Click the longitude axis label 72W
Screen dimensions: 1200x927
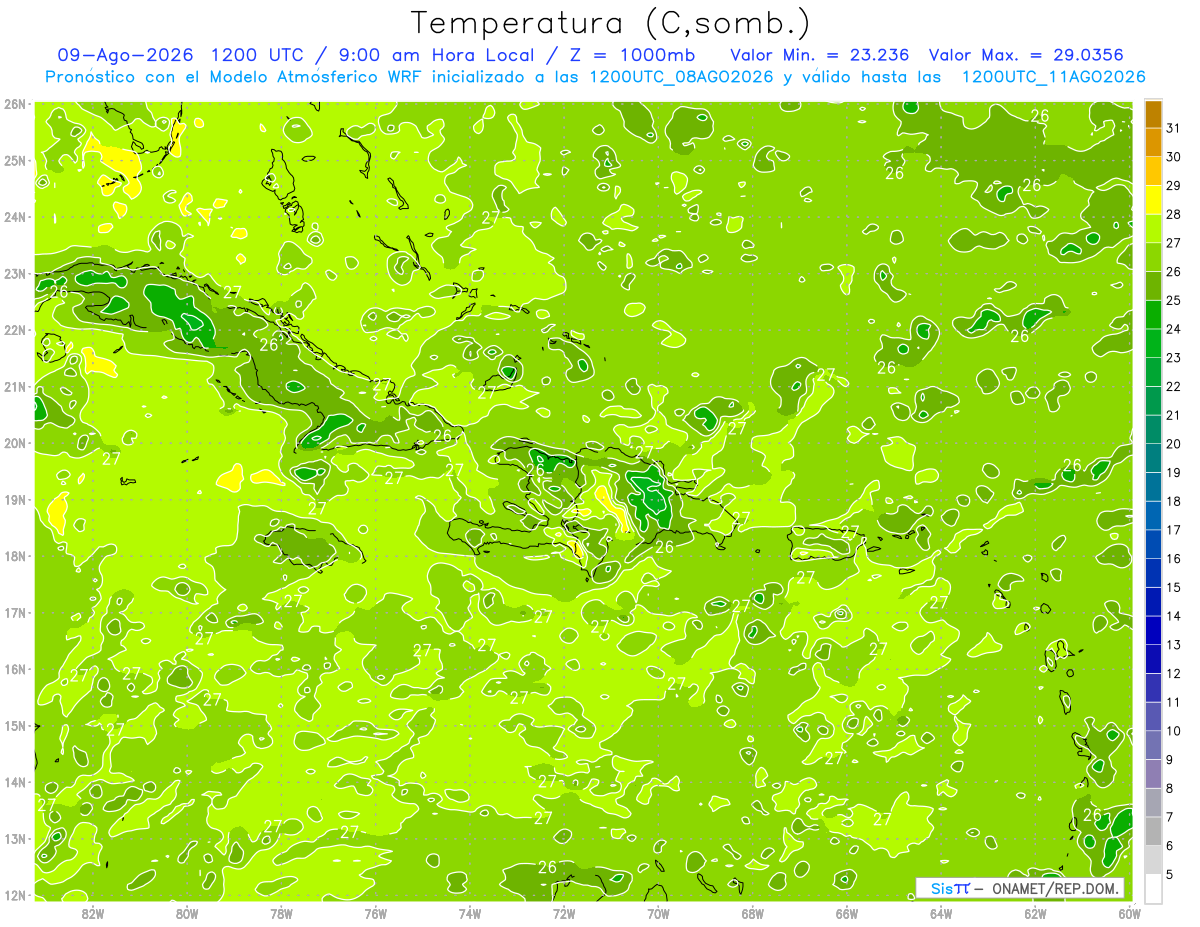564,913
